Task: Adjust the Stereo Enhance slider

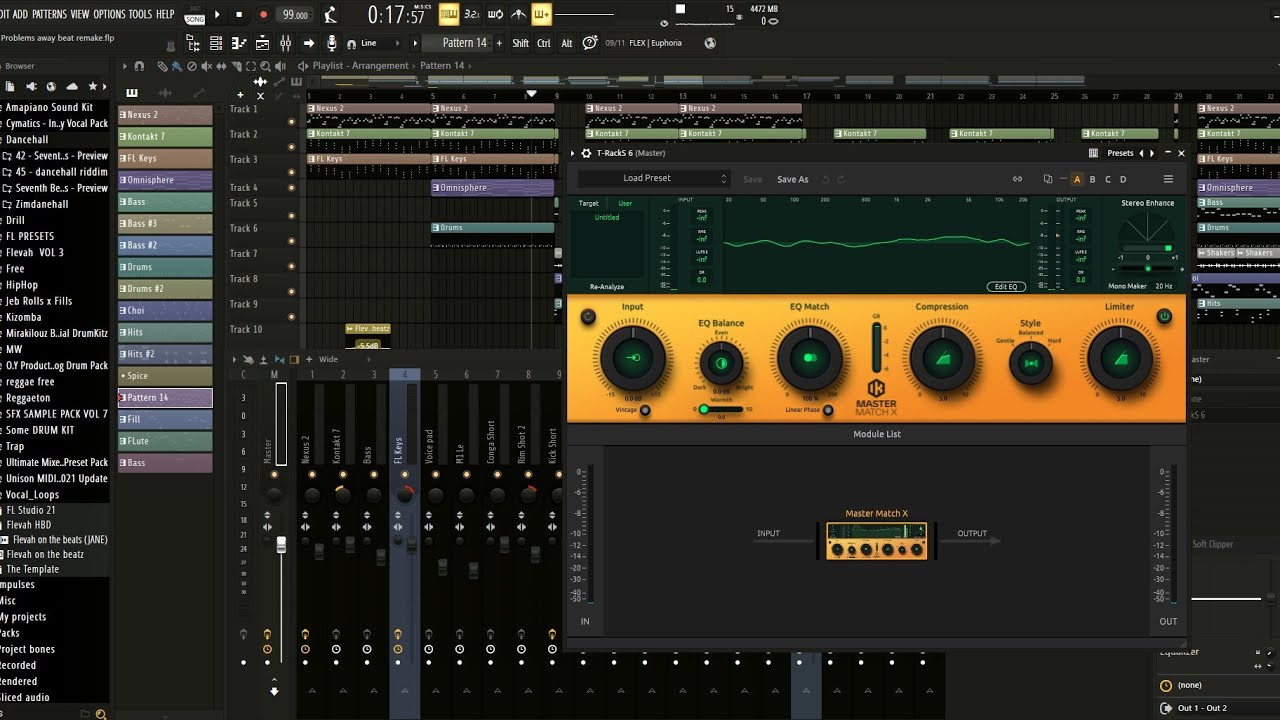Action: pos(1147,268)
